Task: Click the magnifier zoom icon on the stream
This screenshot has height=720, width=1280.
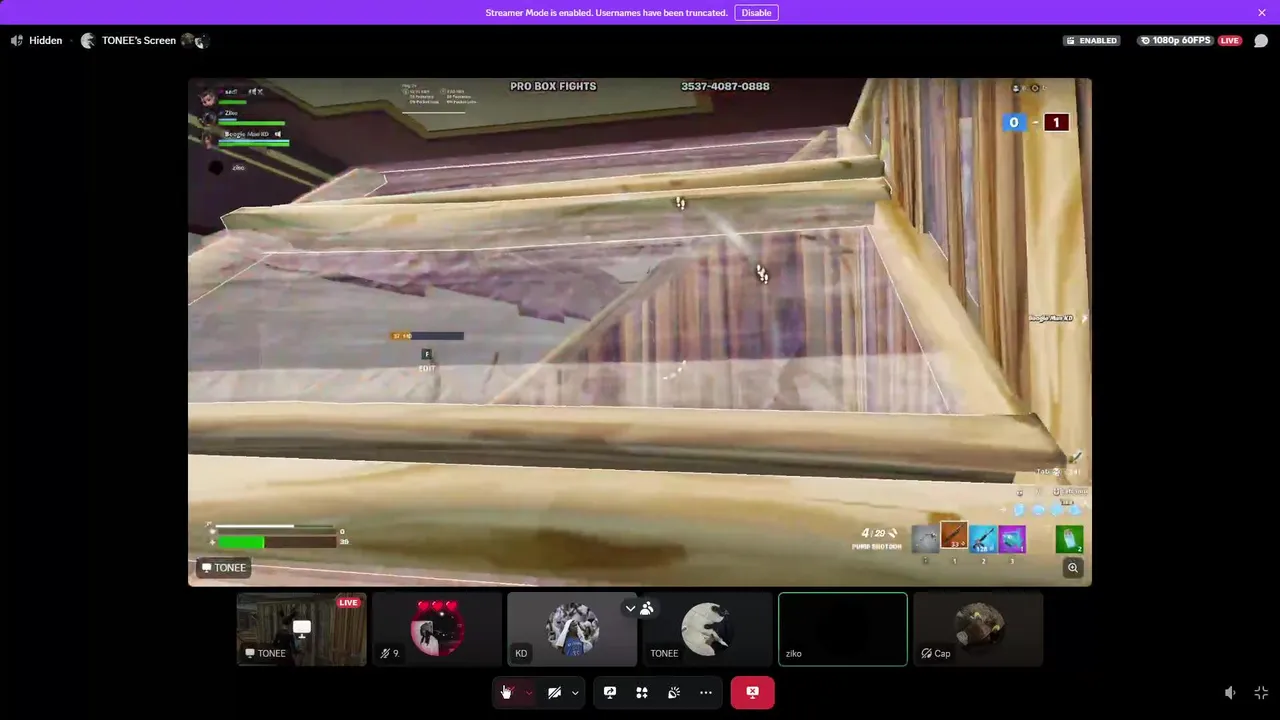Action: click(x=1073, y=568)
